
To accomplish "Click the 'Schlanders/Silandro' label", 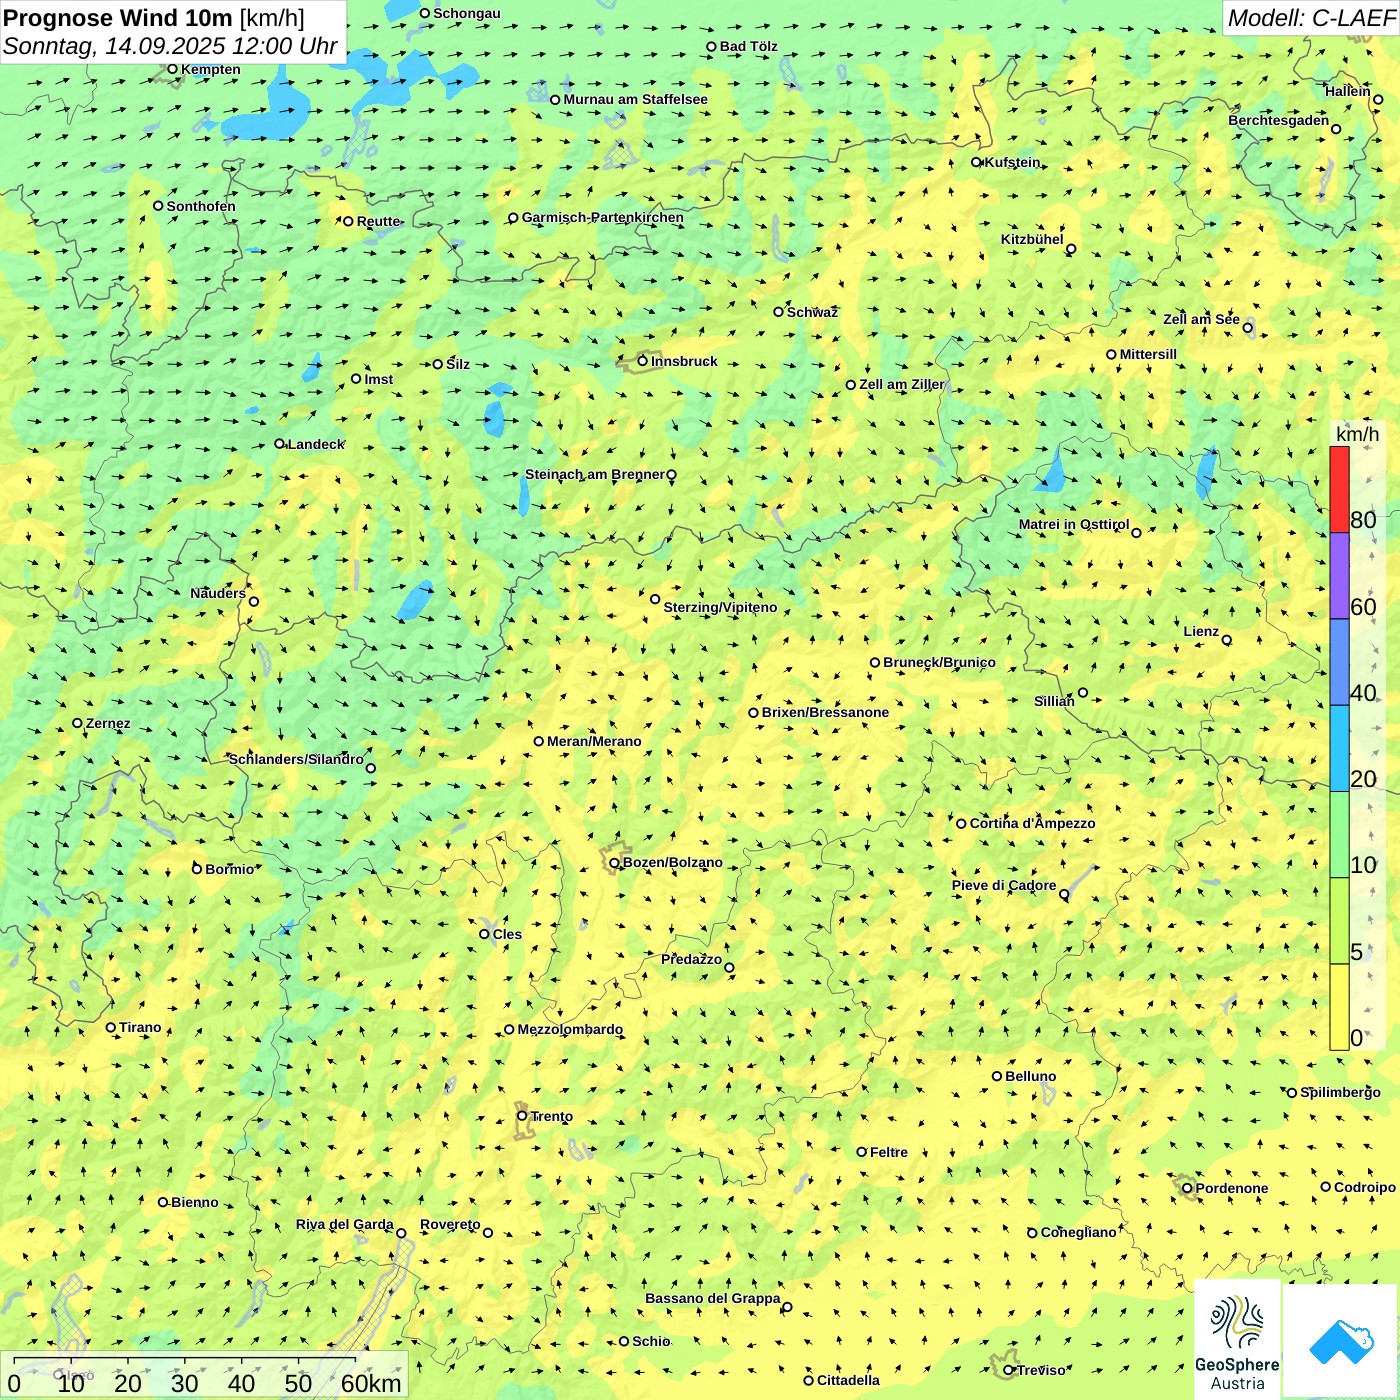I will point(296,759).
